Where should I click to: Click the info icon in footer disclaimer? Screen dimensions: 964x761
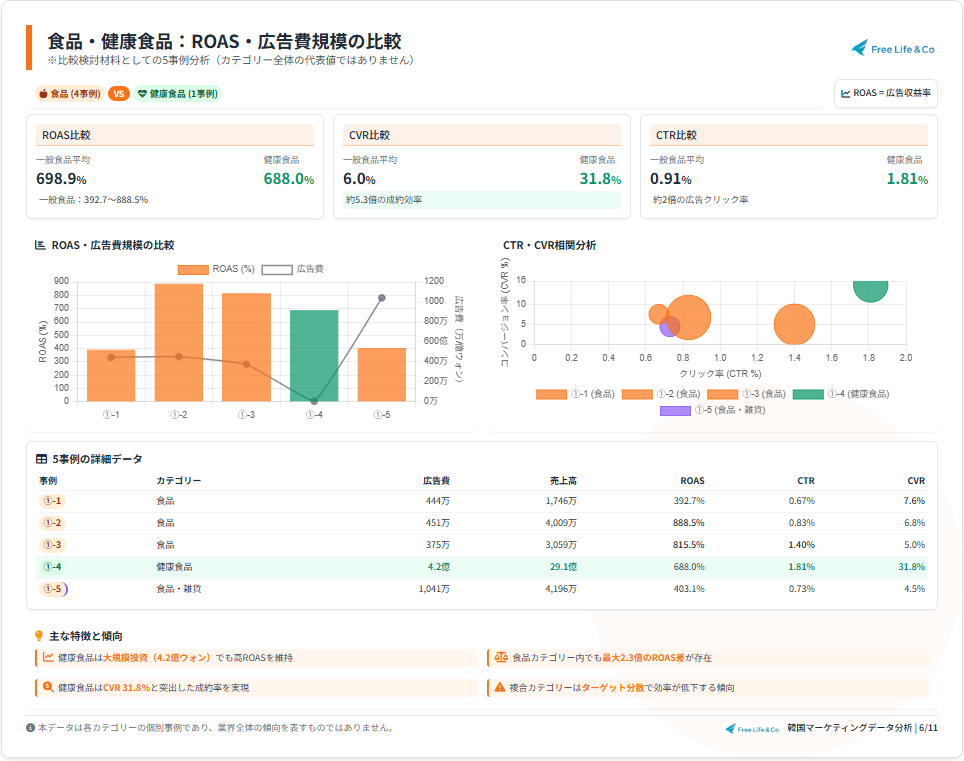pos(30,727)
